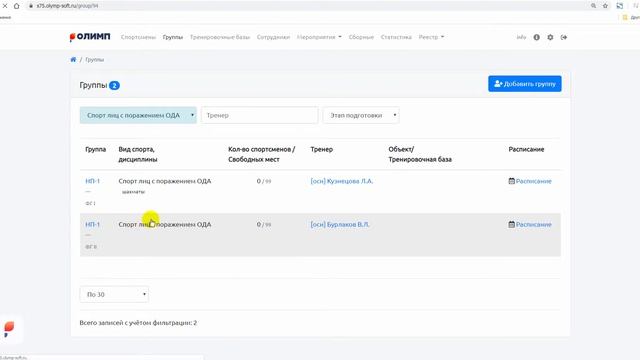Open Расписание for Кузнецова's group
The image size is (640, 360).
tap(530, 181)
